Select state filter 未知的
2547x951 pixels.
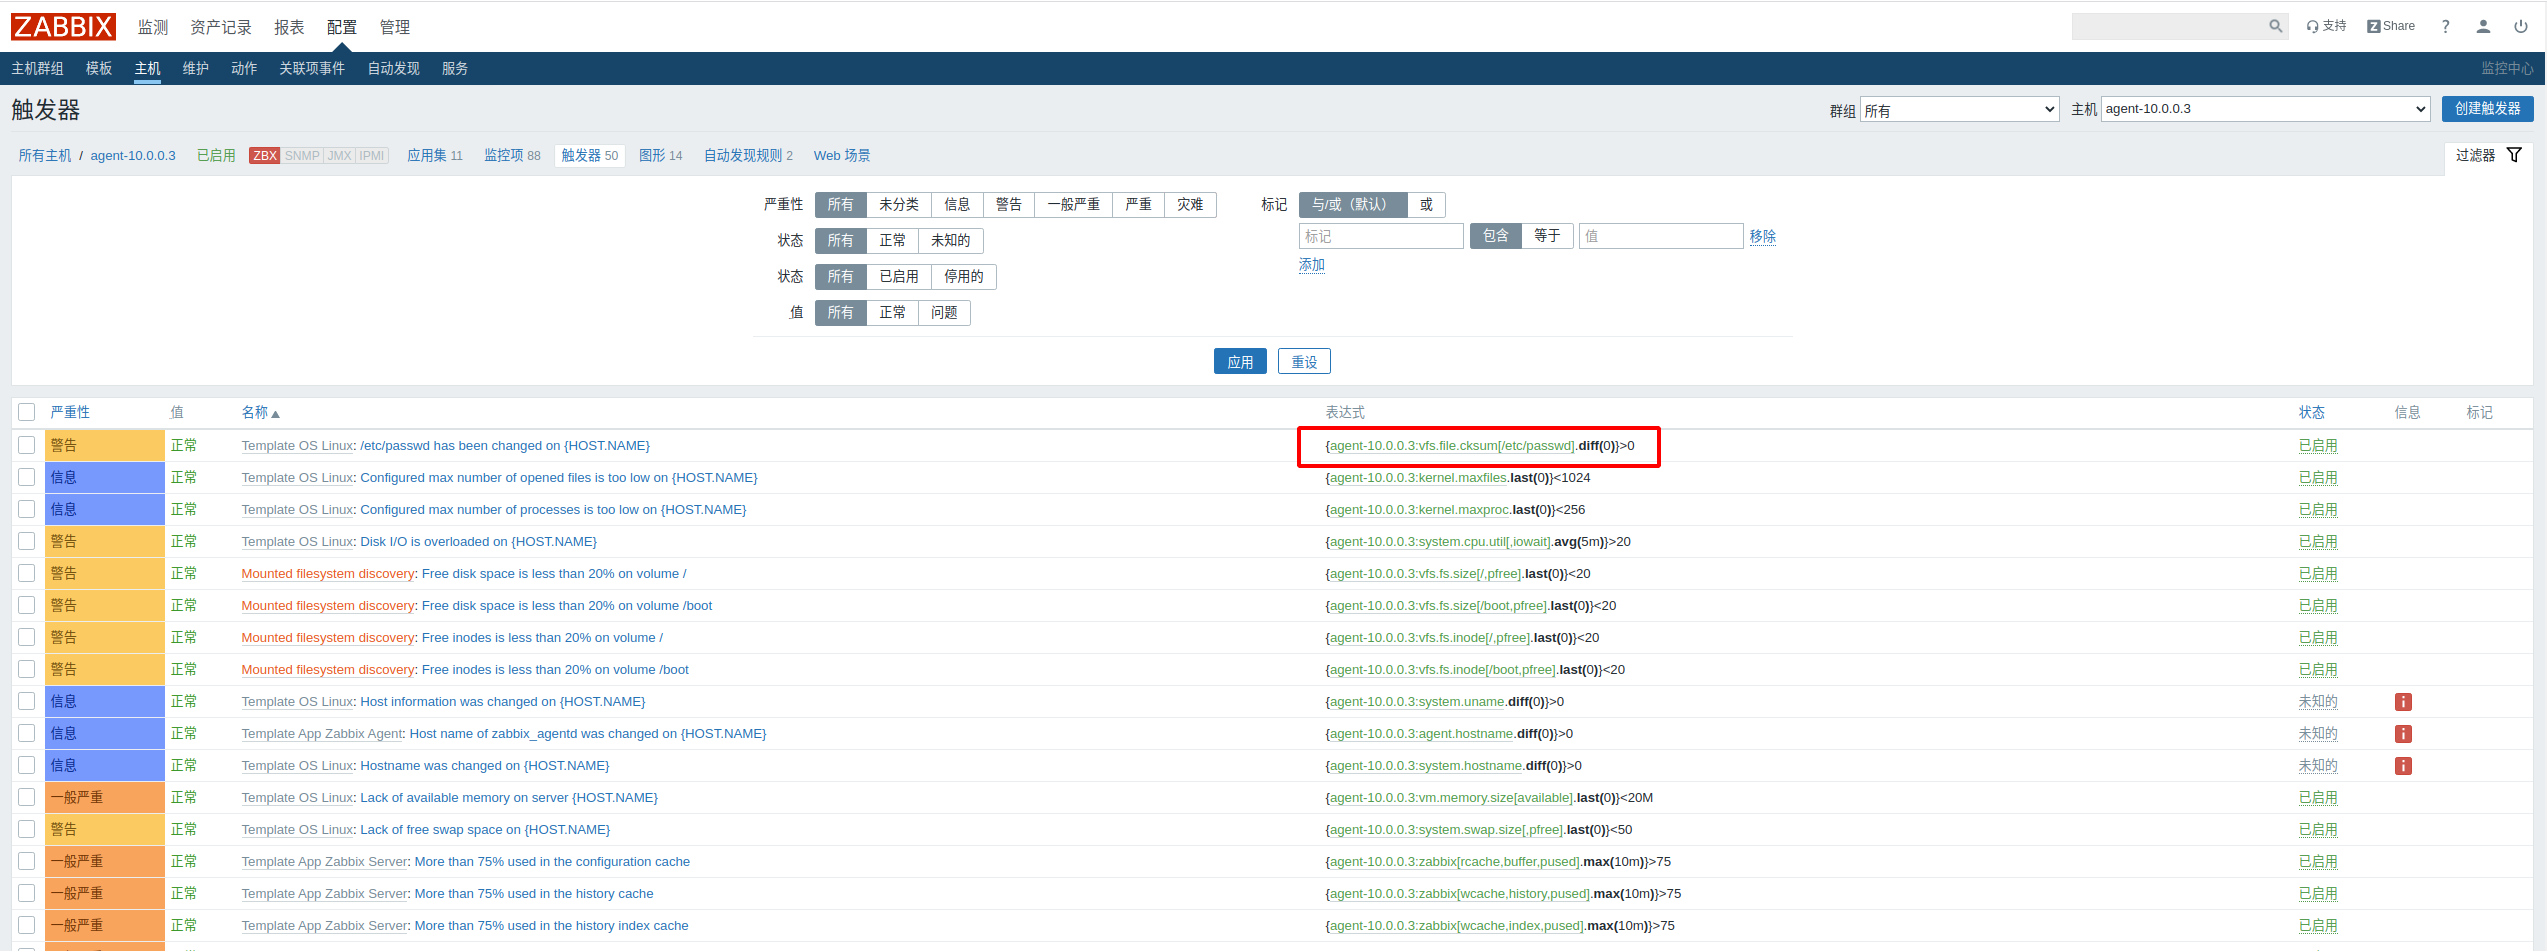pos(950,241)
